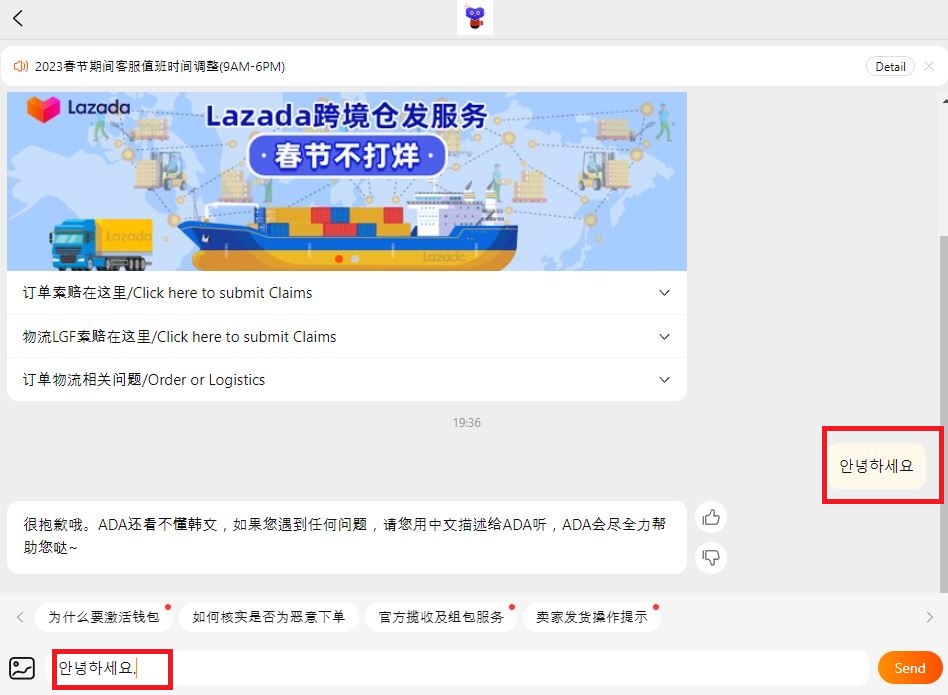
Task: Click '物流LGF索赔在这里/Click here to submit Claims' text
Action: [x=180, y=337]
